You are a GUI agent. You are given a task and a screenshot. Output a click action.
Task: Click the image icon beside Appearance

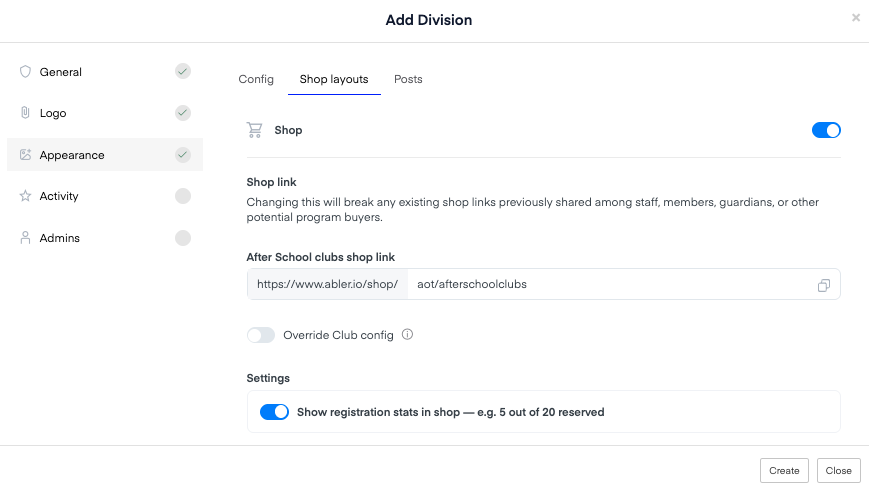coord(25,155)
